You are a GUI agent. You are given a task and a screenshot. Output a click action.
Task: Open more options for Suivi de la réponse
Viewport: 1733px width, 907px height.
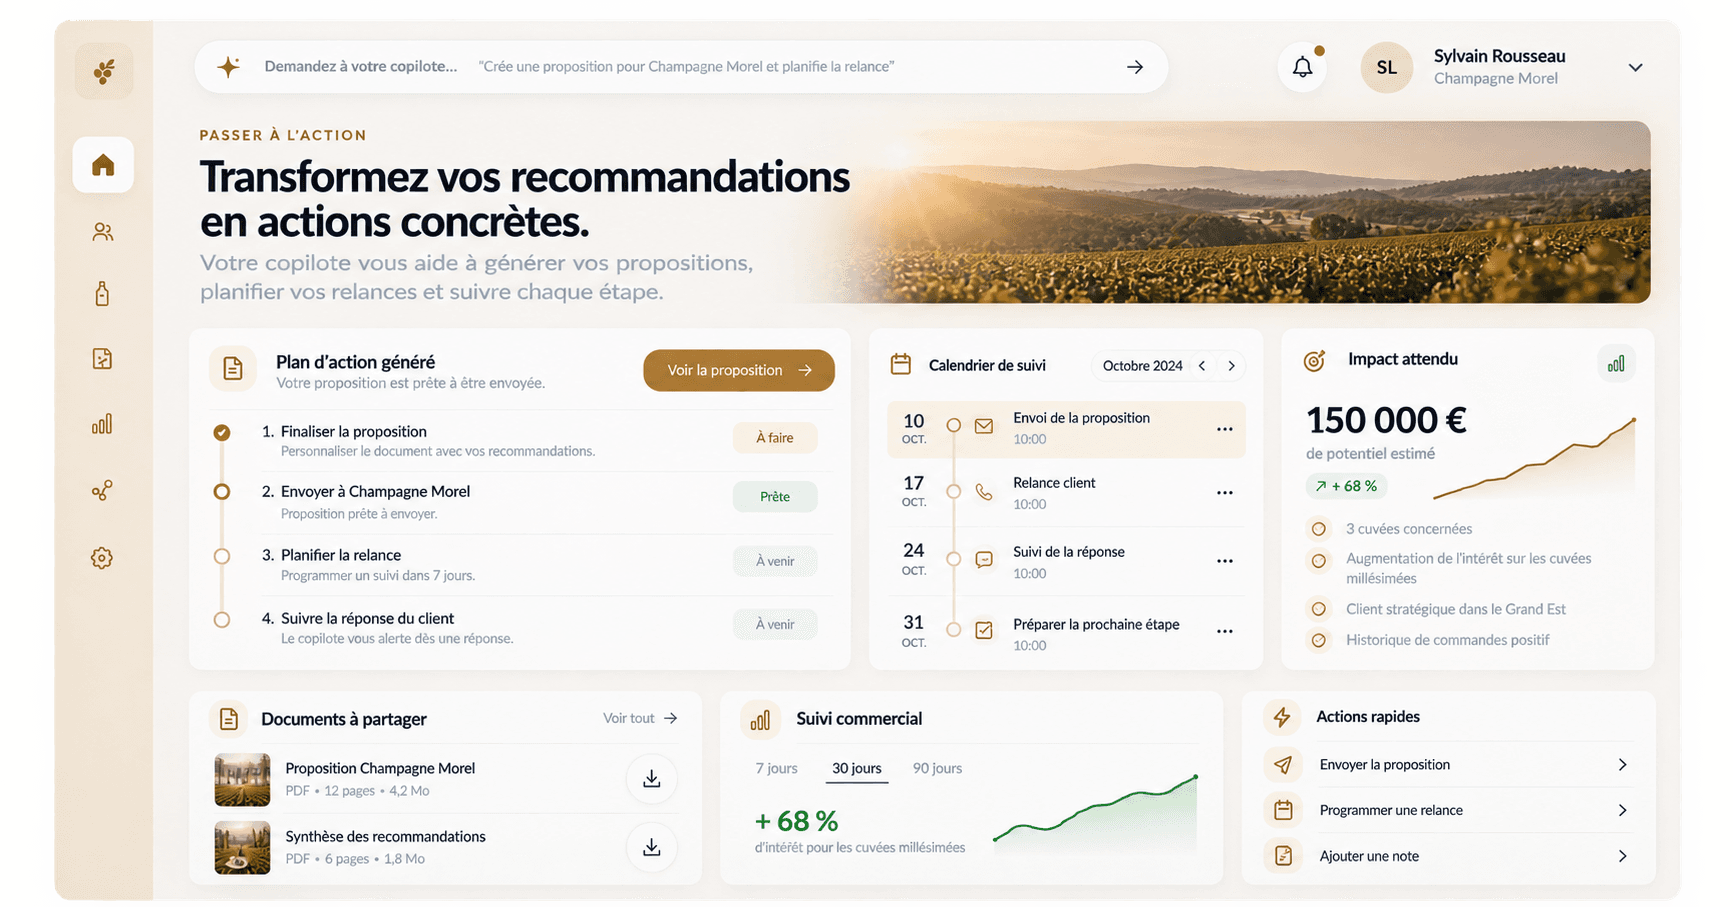pyautogui.click(x=1225, y=561)
